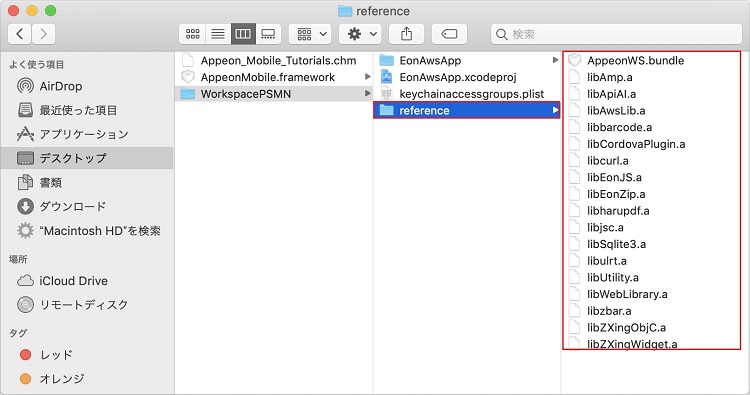750x395 pixels.
Task: Open リモートディスク in the sidebar
Action: pyautogui.click(x=87, y=305)
